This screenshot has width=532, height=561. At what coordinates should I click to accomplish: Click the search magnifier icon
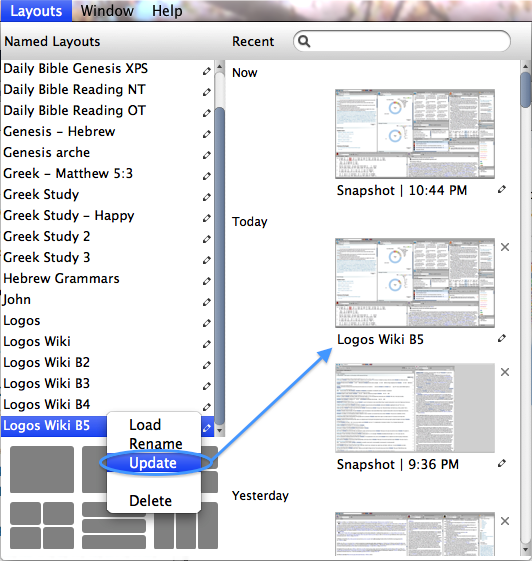click(x=304, y=41)
